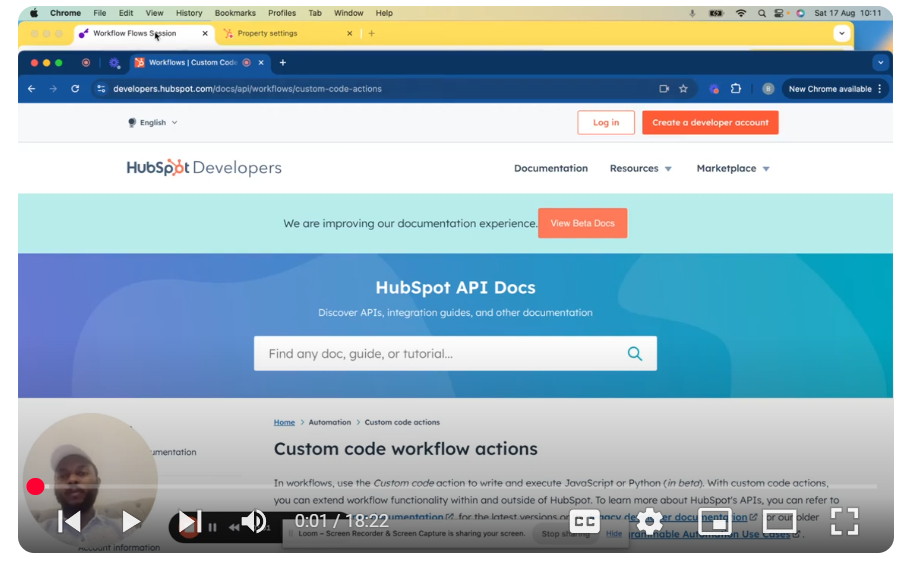
Task: Toggle closed captions CC button
Action: 584,522
